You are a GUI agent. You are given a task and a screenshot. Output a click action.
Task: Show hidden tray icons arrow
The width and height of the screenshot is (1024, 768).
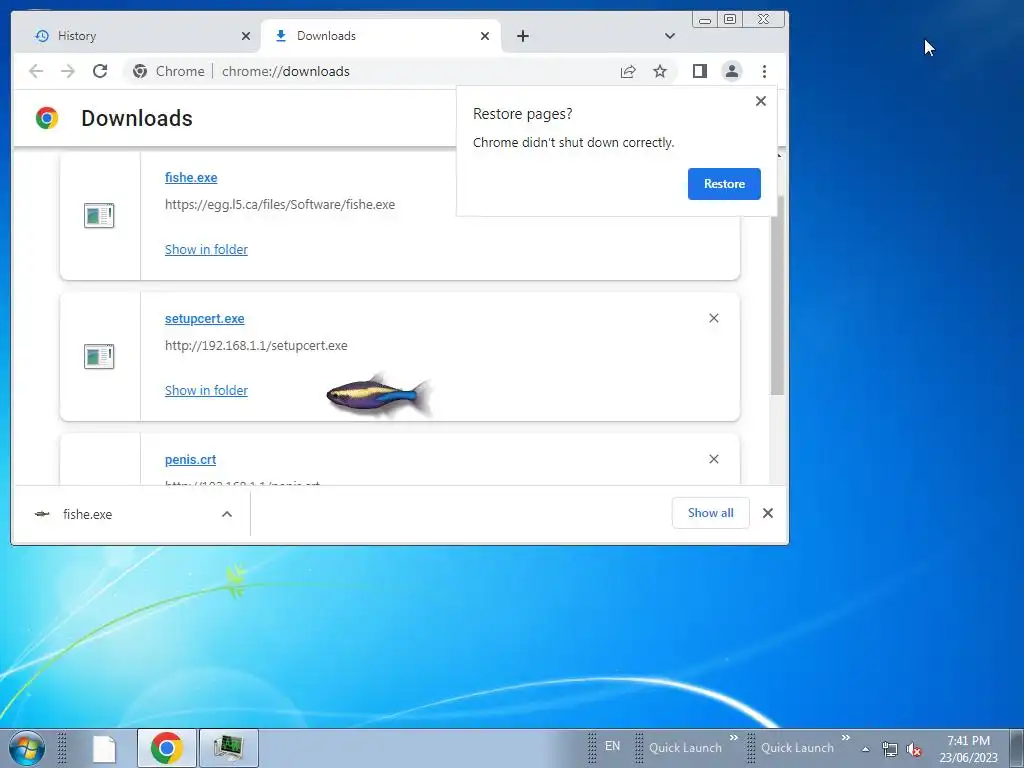pos(865,749)
